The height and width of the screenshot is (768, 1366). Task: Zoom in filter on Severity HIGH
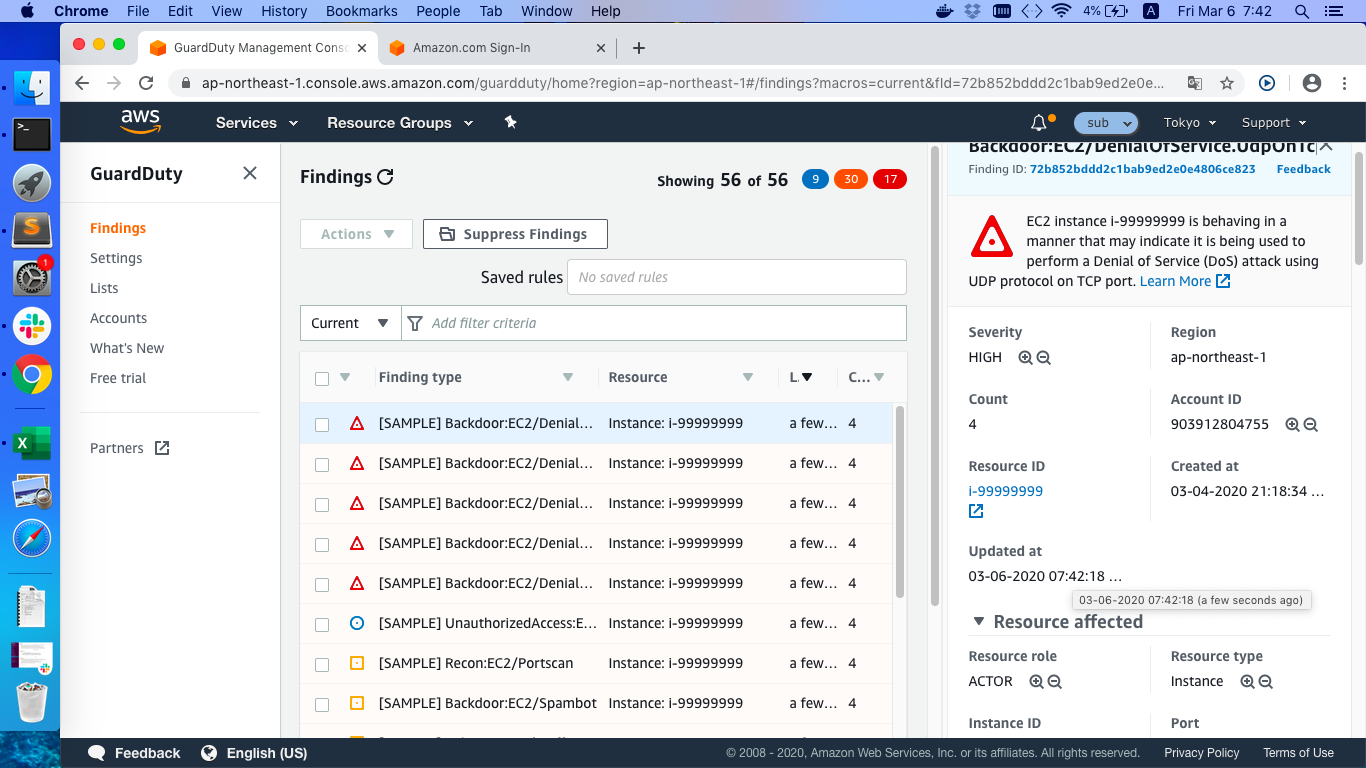[1025, 358]
